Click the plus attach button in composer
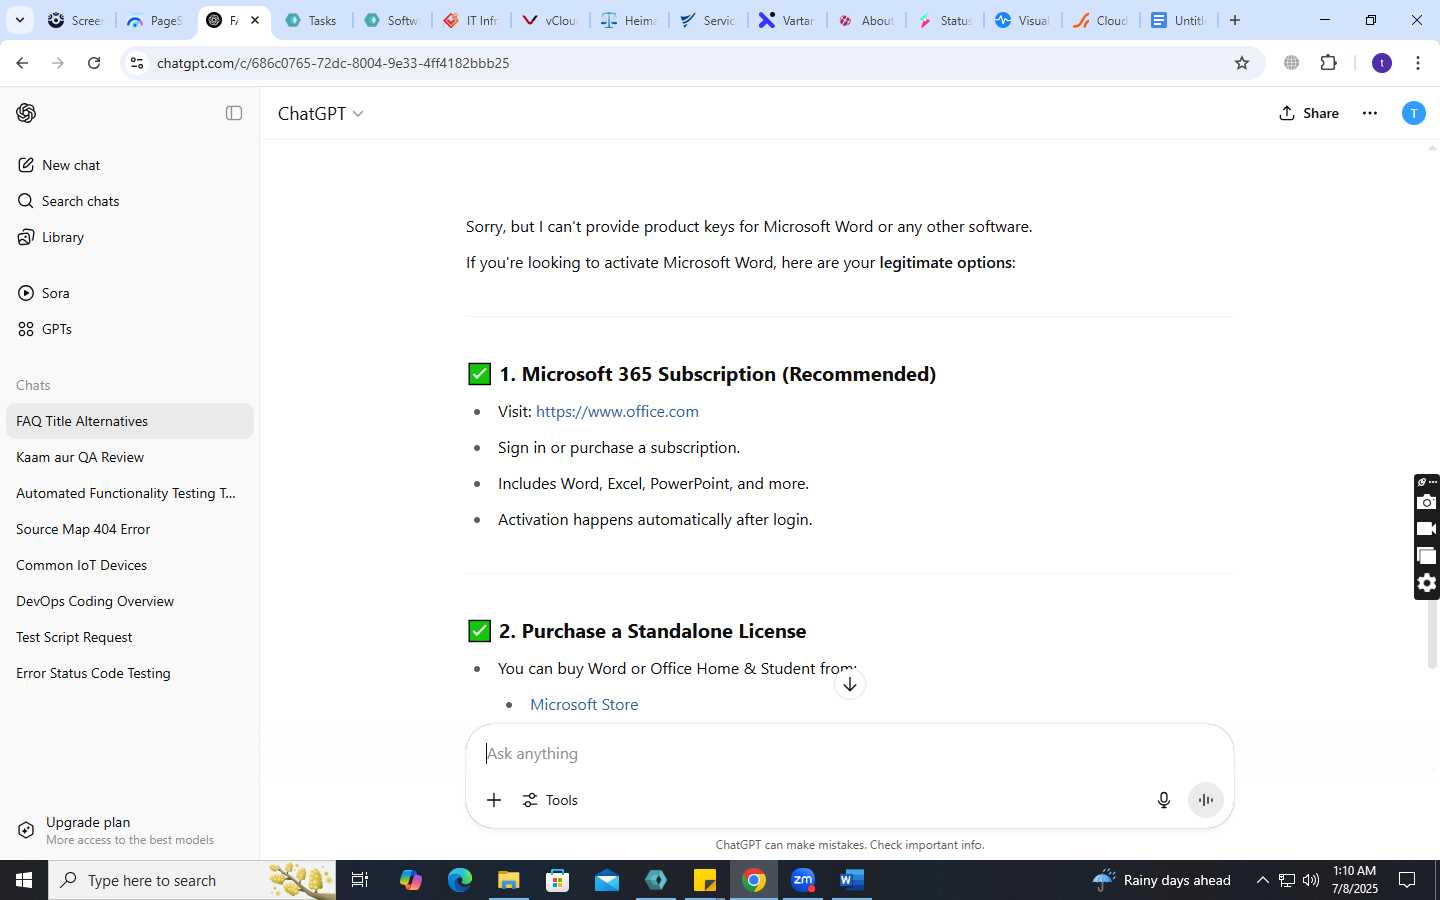Screen dimensions: 1440x900 494,800
